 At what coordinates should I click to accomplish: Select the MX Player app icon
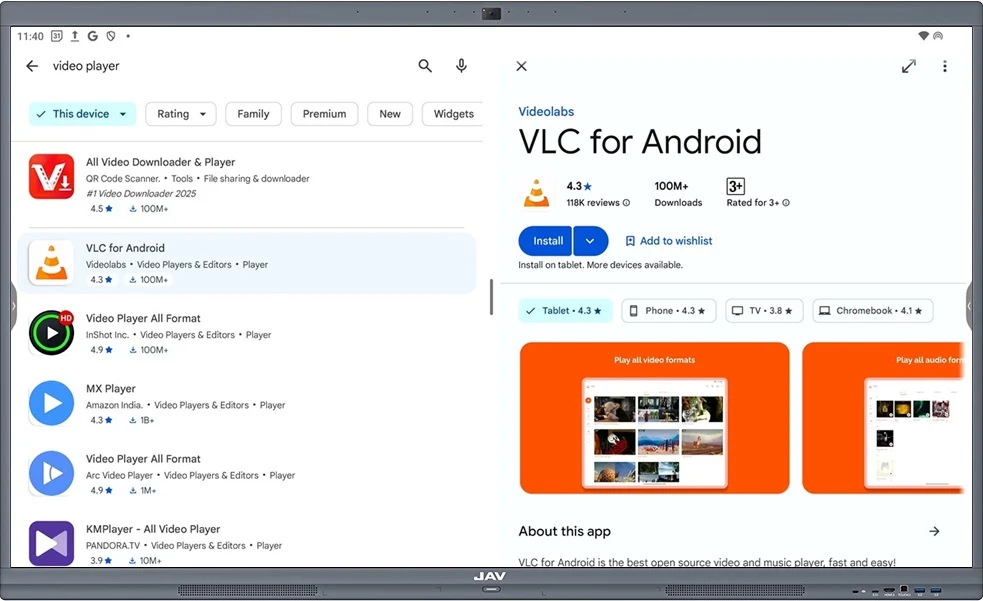pyautogui.click(x=51, y=403)
